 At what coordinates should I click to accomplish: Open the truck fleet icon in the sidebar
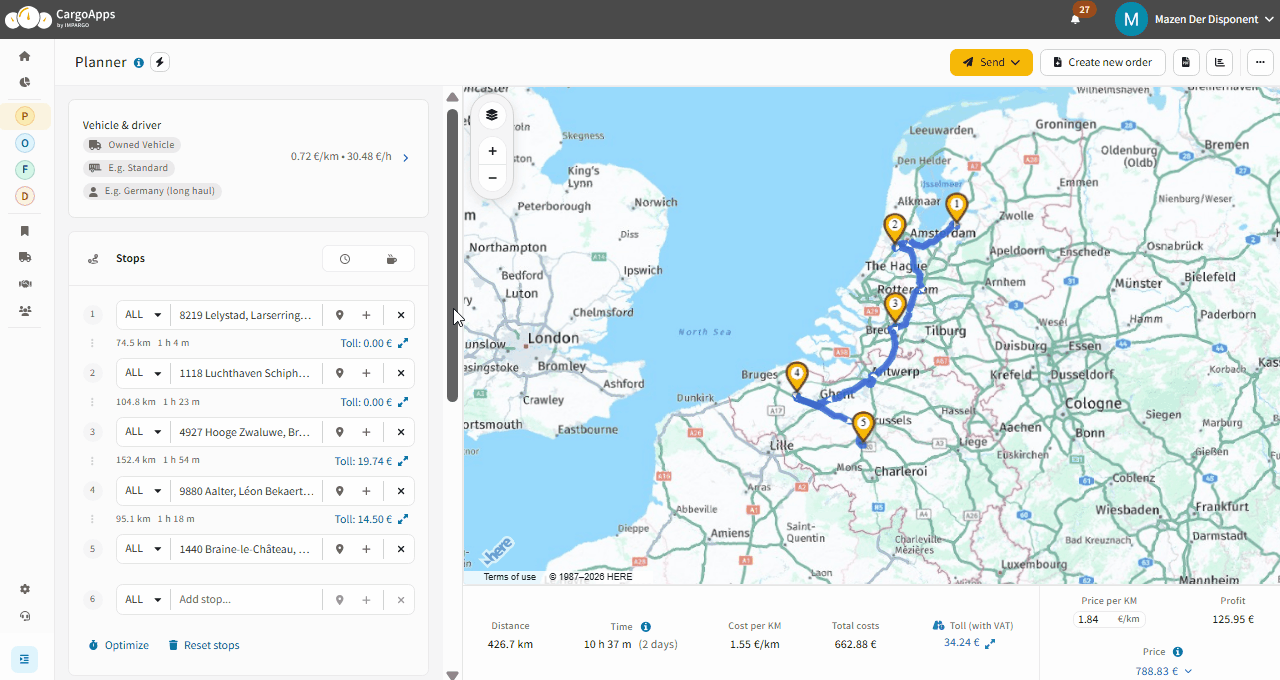(x=25, y=257)
